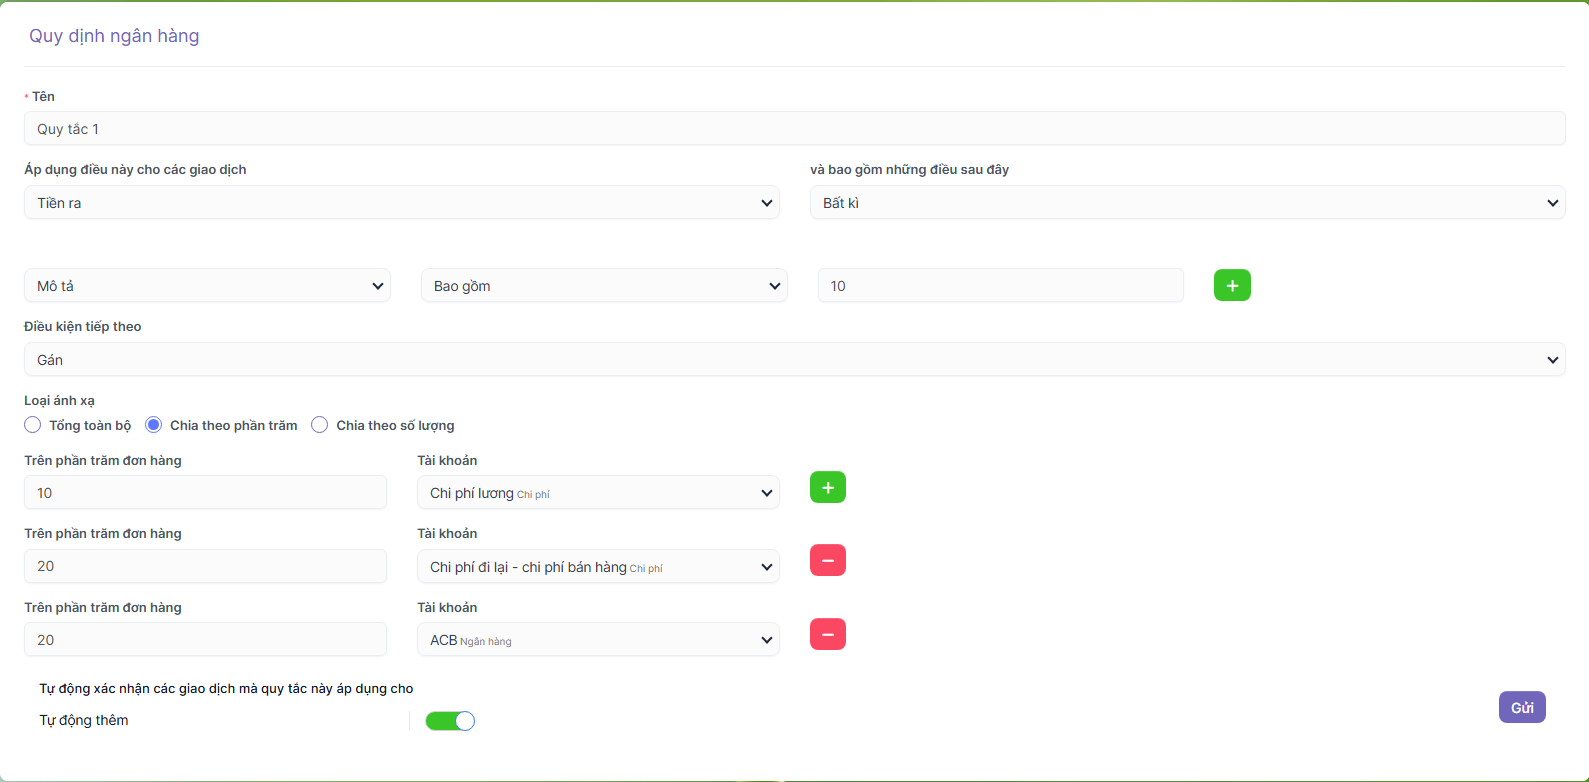
Task: Expand the Bất kì condition match dropdown
Action: 1187,203
